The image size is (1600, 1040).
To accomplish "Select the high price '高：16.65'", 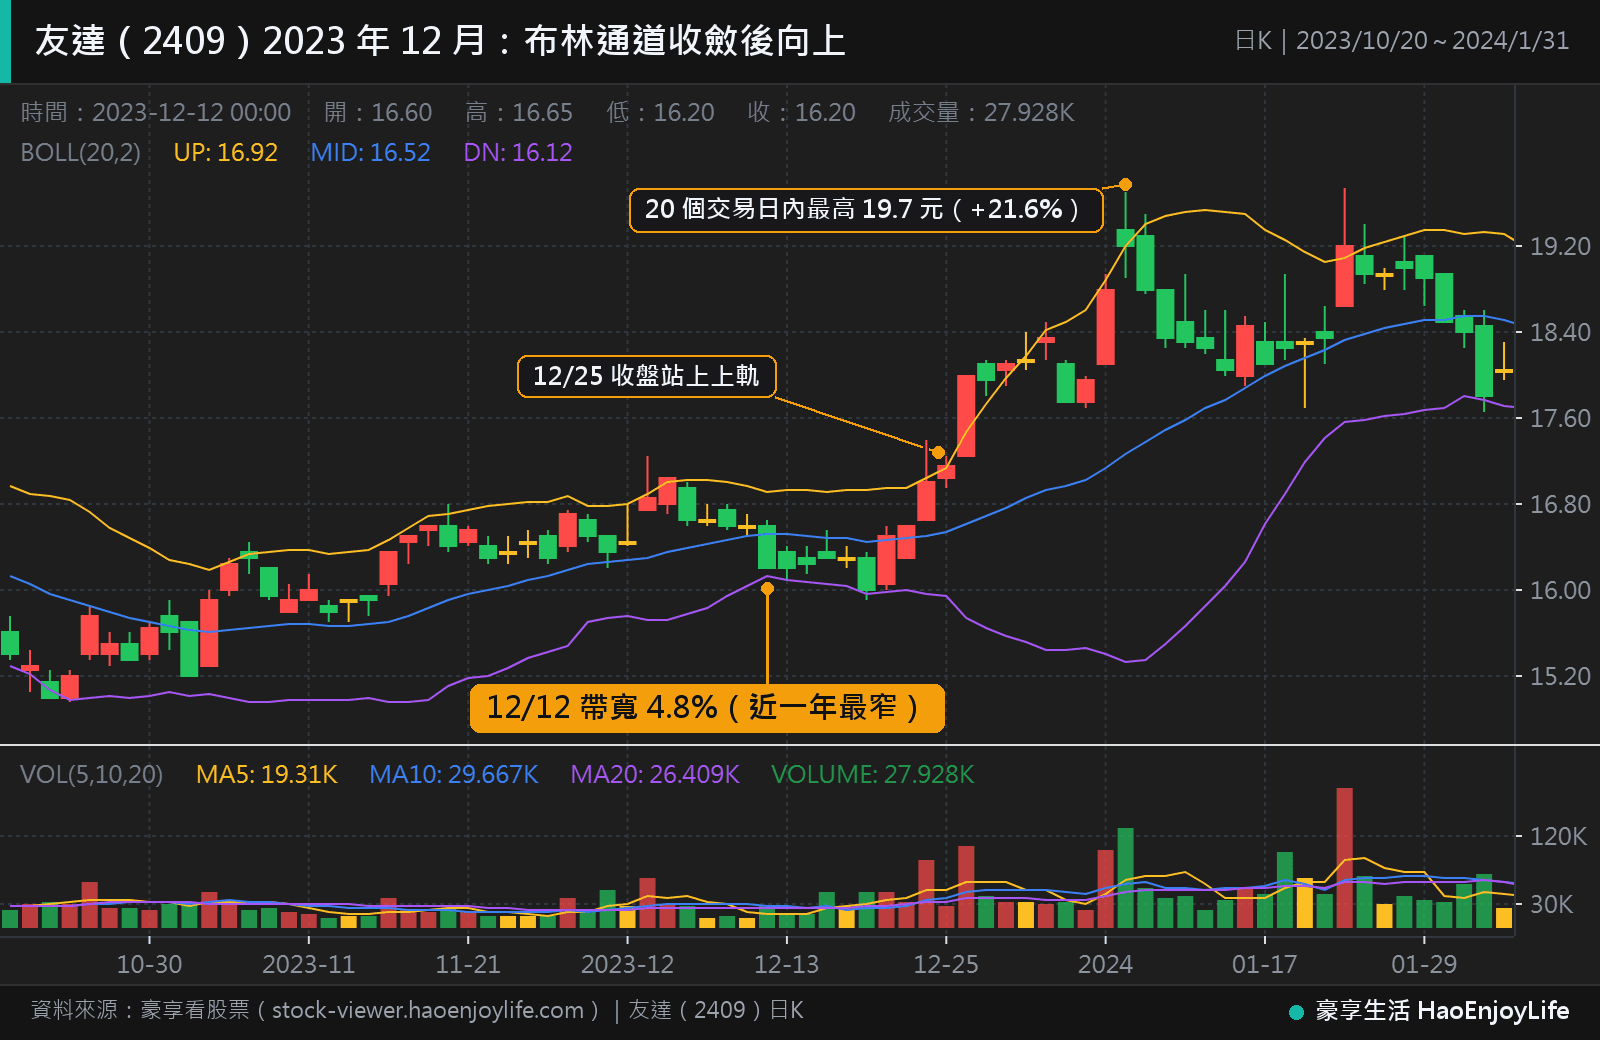I will (x=519, y=112).
